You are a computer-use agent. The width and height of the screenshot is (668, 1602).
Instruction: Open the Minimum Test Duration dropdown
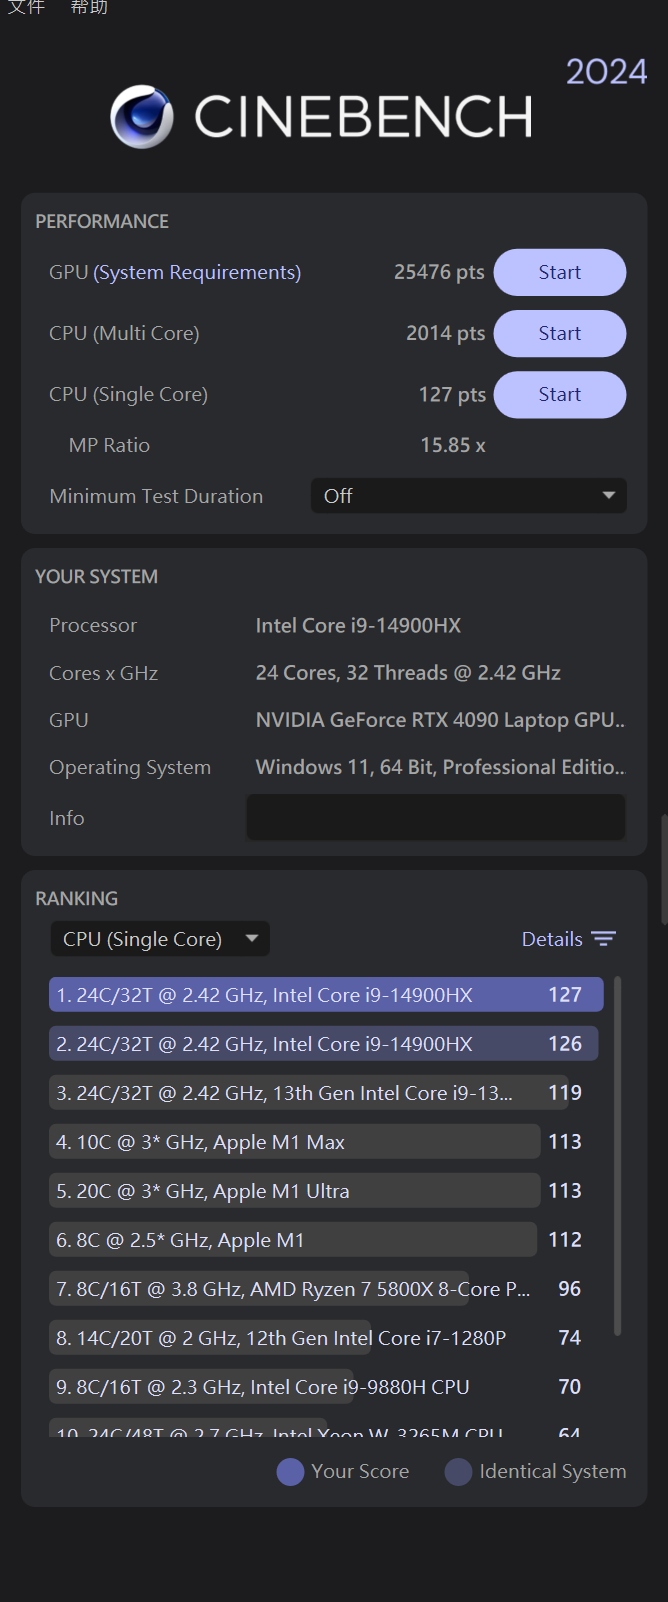(x=469, y=496)
